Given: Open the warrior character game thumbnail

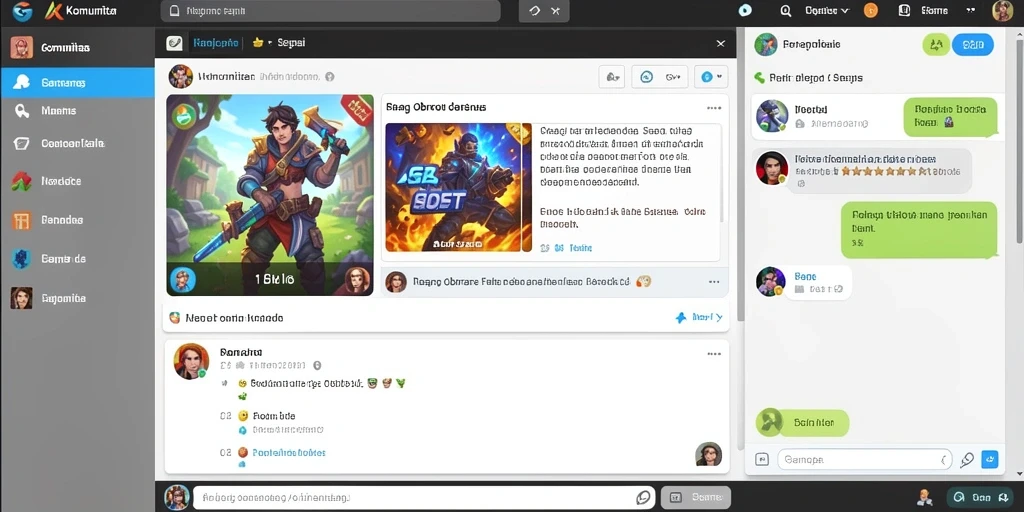Looking at the screenshot, I should coord(270,195).
